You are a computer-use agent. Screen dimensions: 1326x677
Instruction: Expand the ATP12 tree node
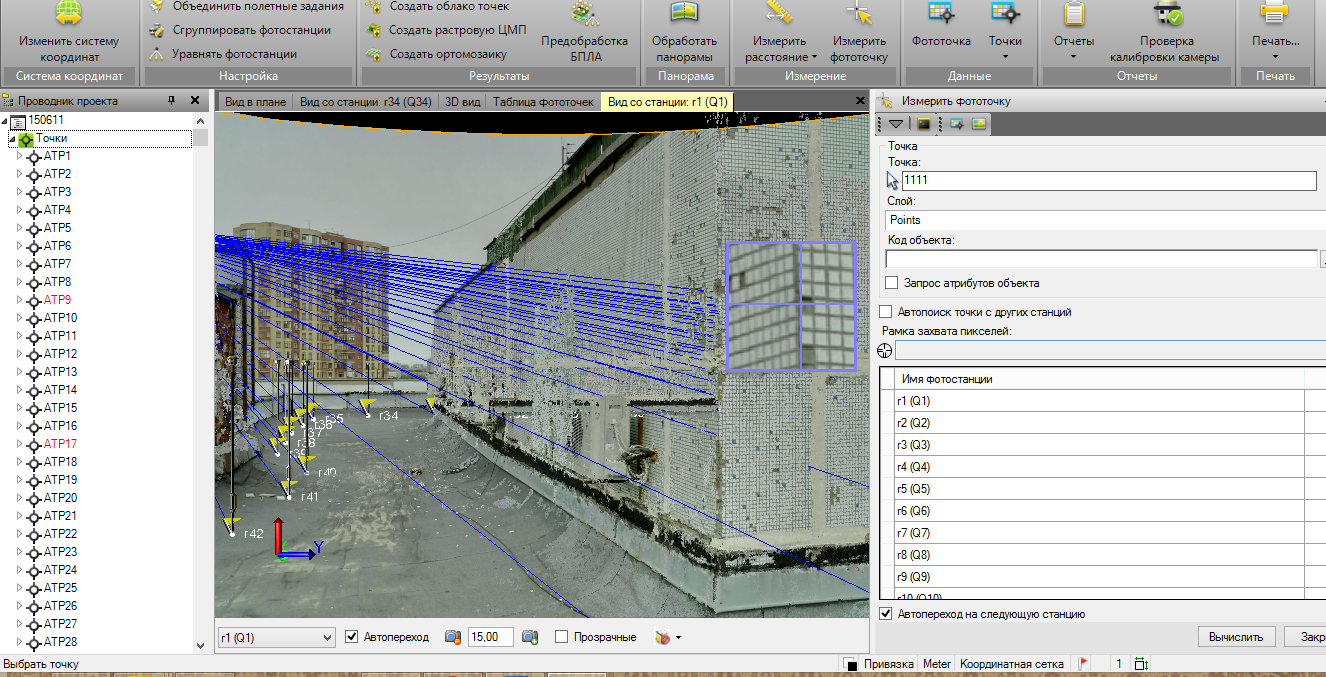pyautogui.click(x=19, y=354)
